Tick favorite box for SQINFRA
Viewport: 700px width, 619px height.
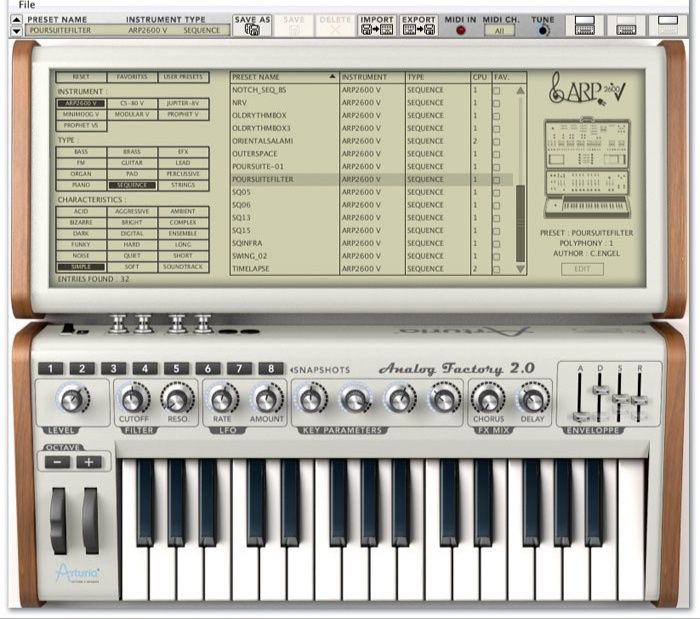[496, 244]
